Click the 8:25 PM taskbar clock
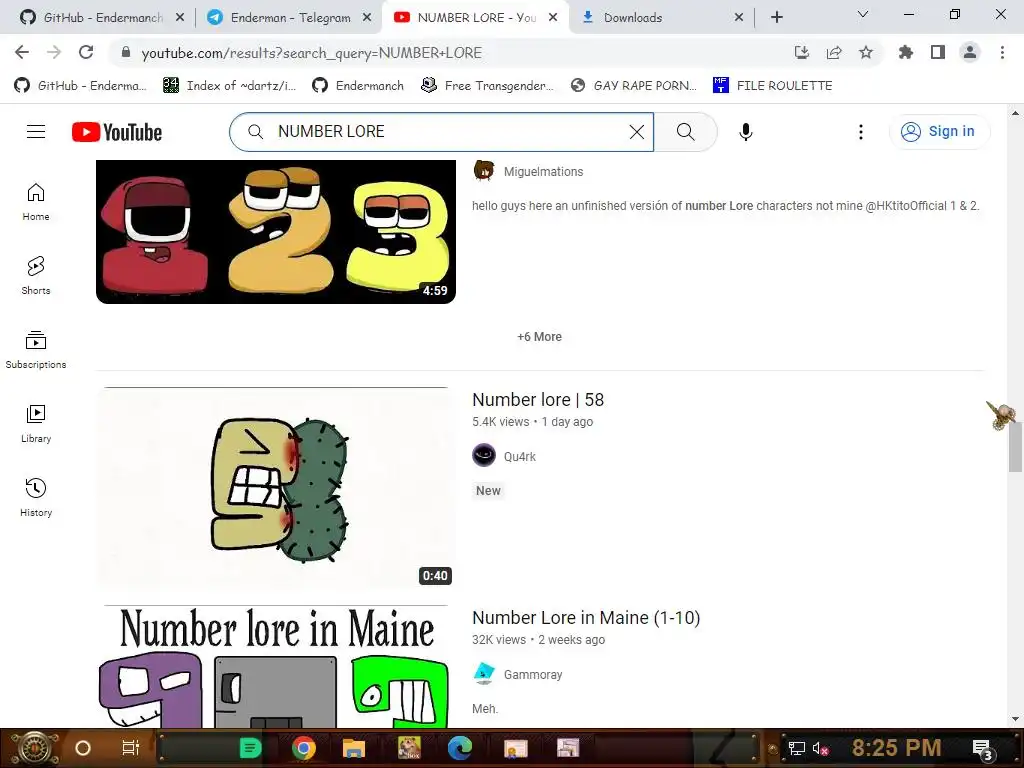1024x768 pixels. click(x=896, y=748)
